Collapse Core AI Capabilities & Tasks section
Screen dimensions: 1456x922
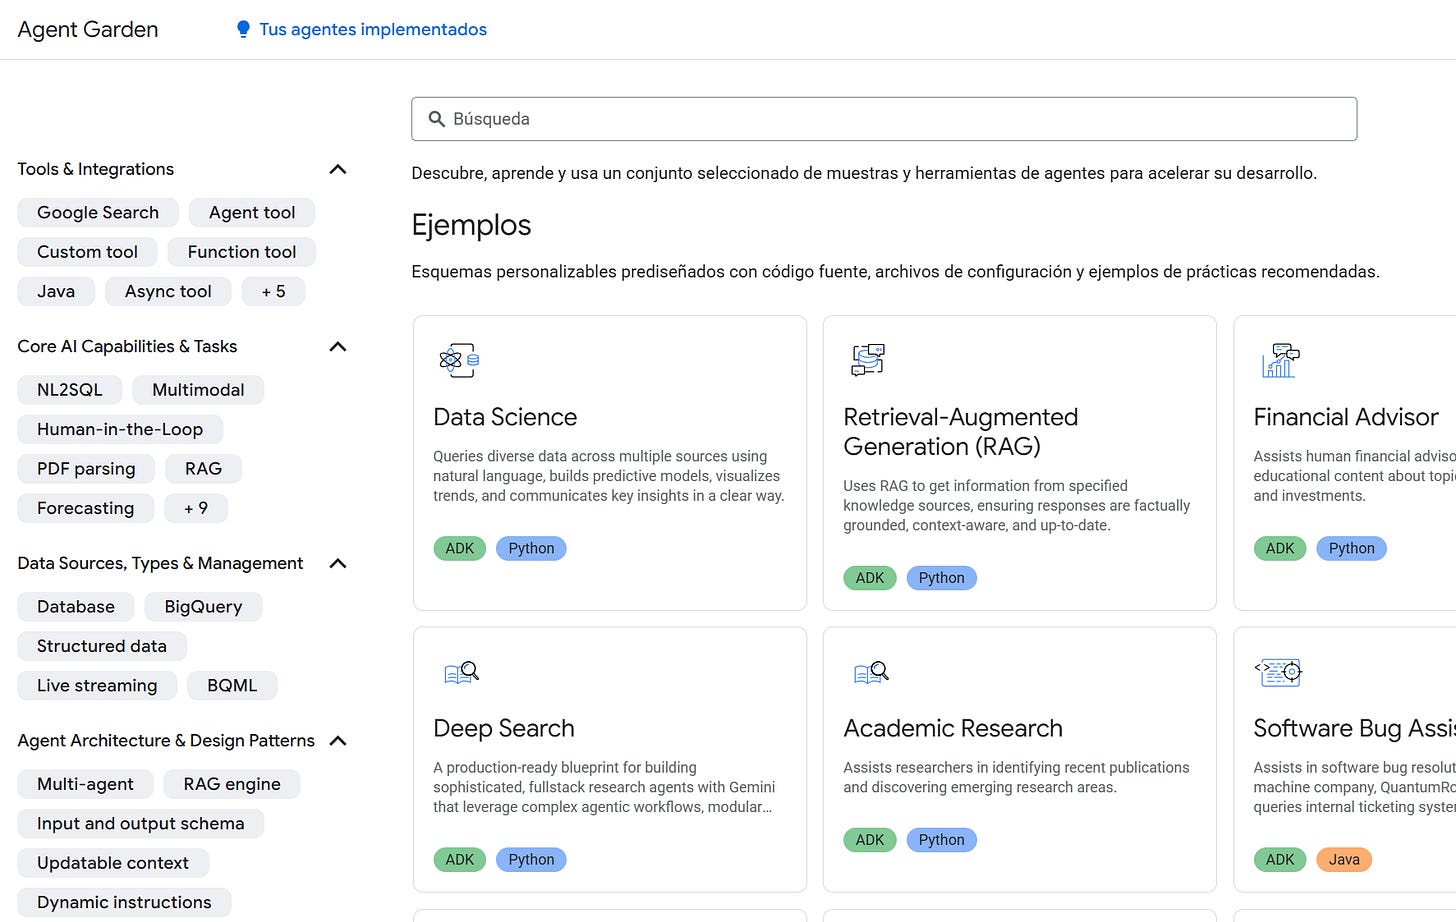(x=338, y=347)
